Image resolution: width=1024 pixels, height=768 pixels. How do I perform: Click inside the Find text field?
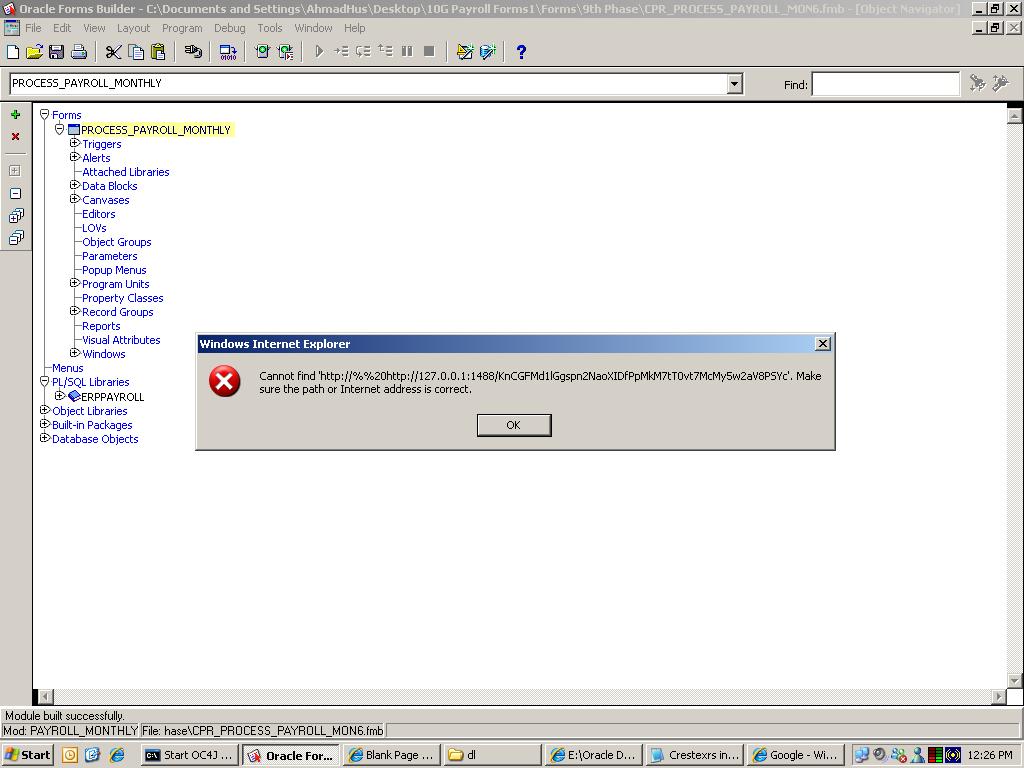pyautogui.click(x=884, y=84)
